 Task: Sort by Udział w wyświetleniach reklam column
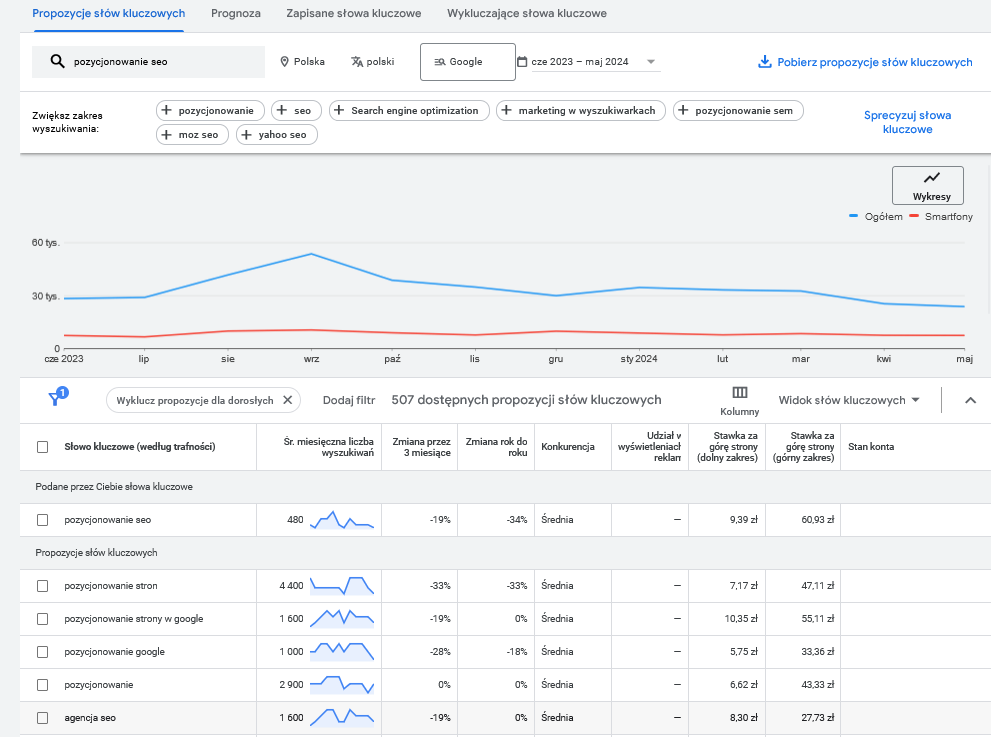coord(650,447)
